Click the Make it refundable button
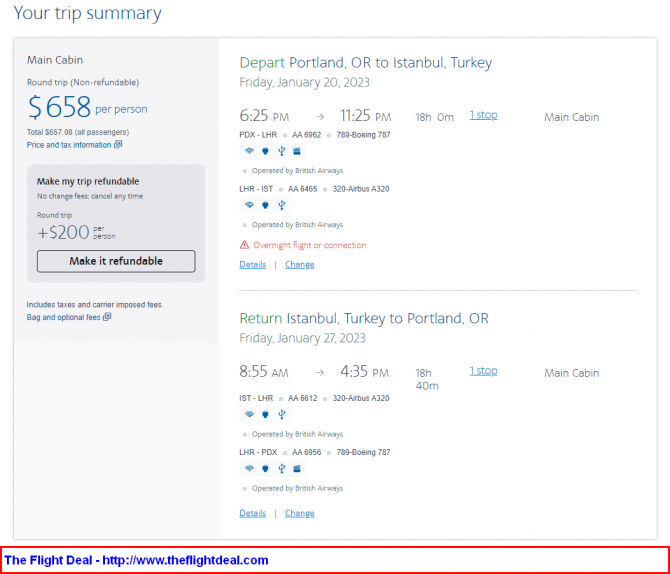 pos(116,261)
